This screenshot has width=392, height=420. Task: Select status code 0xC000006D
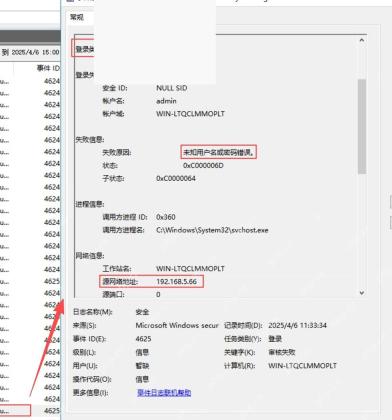click(203, 165)
